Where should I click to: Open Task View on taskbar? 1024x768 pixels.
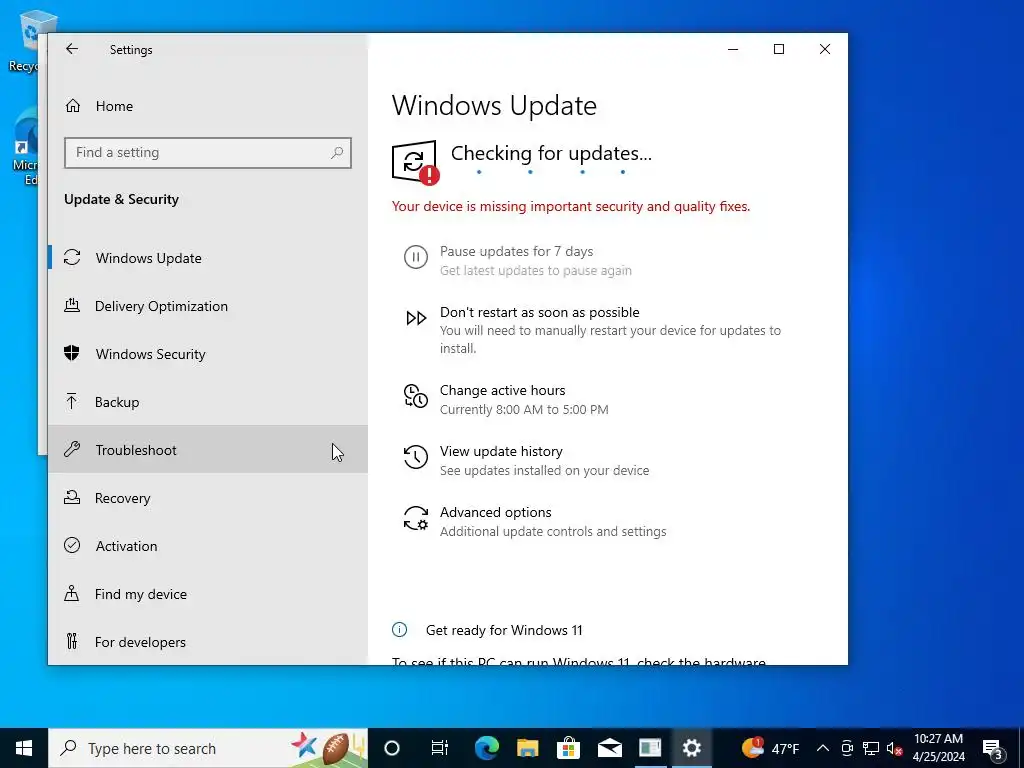click(440, 748)
